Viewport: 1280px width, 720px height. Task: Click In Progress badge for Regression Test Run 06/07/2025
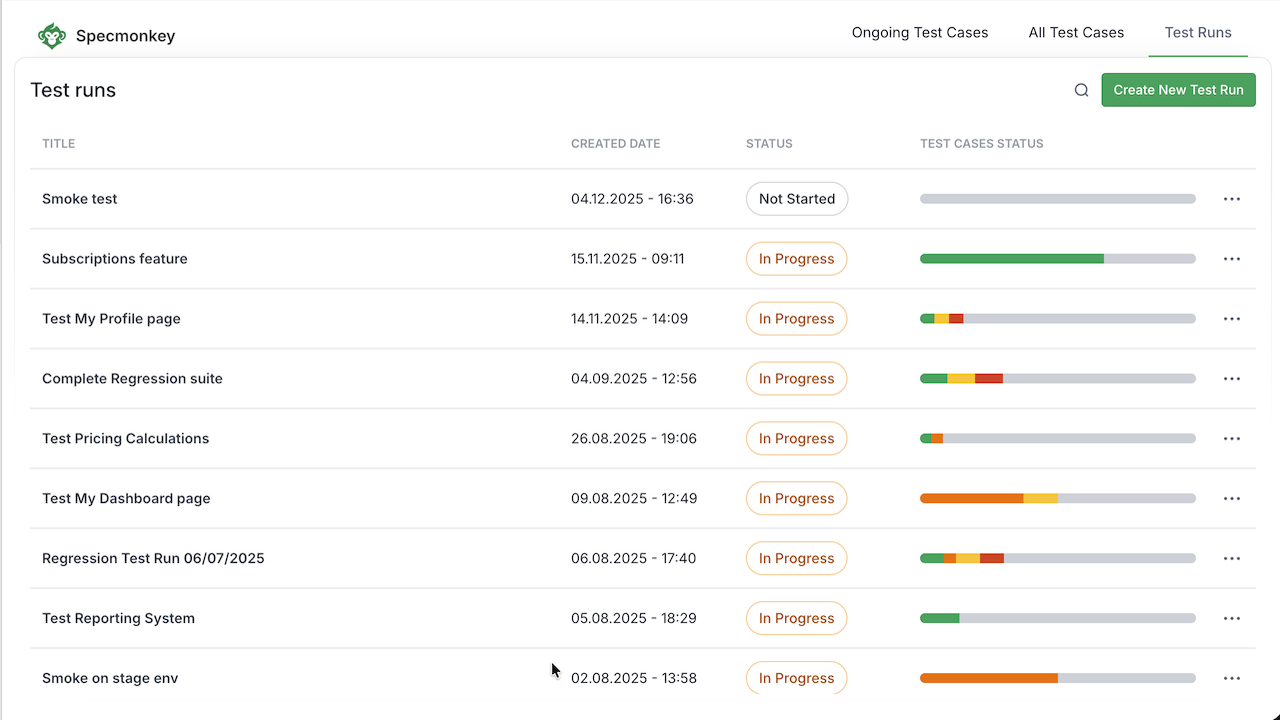796,559
